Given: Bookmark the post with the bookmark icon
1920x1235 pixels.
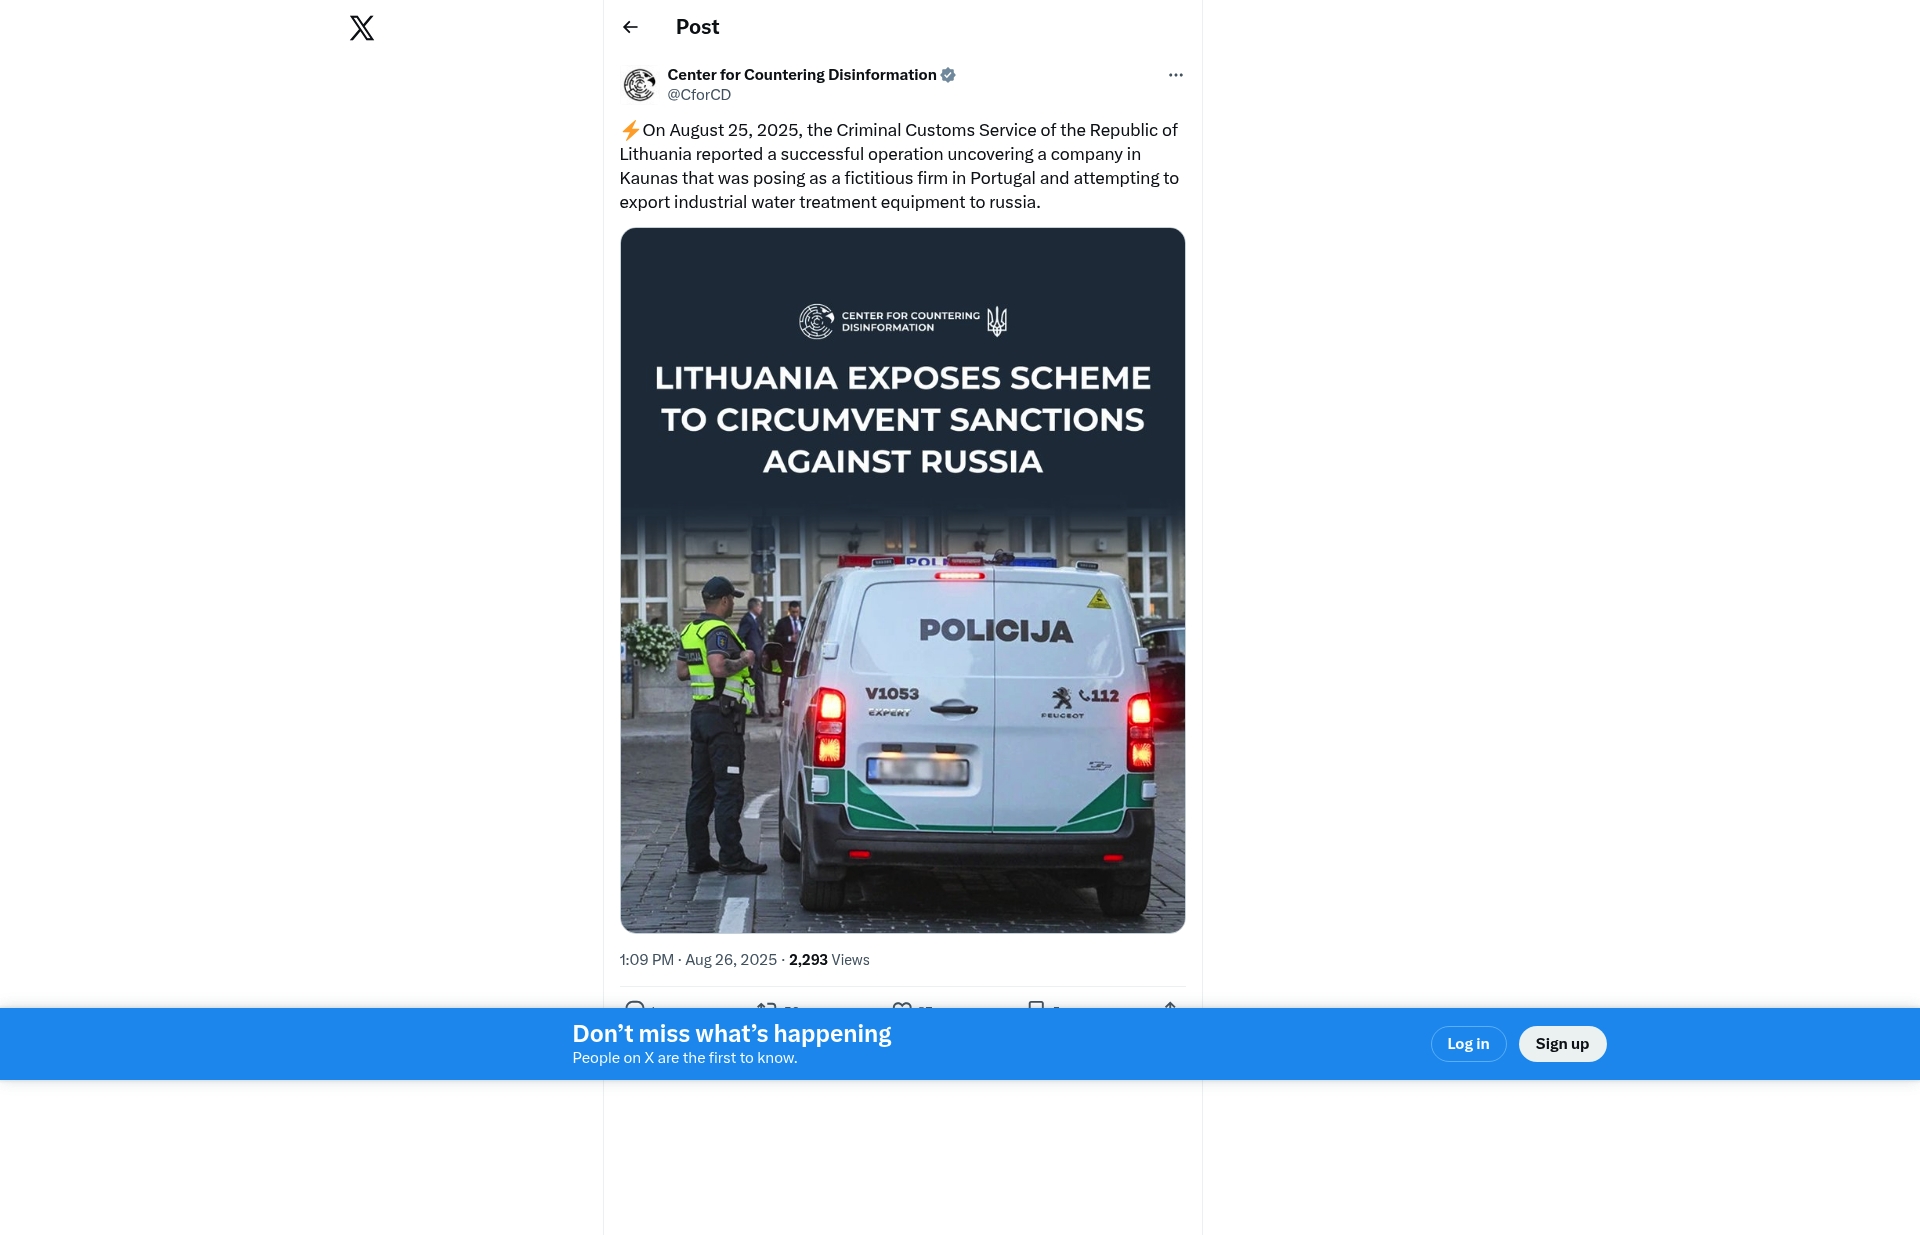Looking at the screenshot, I should pos(1036,1004).
